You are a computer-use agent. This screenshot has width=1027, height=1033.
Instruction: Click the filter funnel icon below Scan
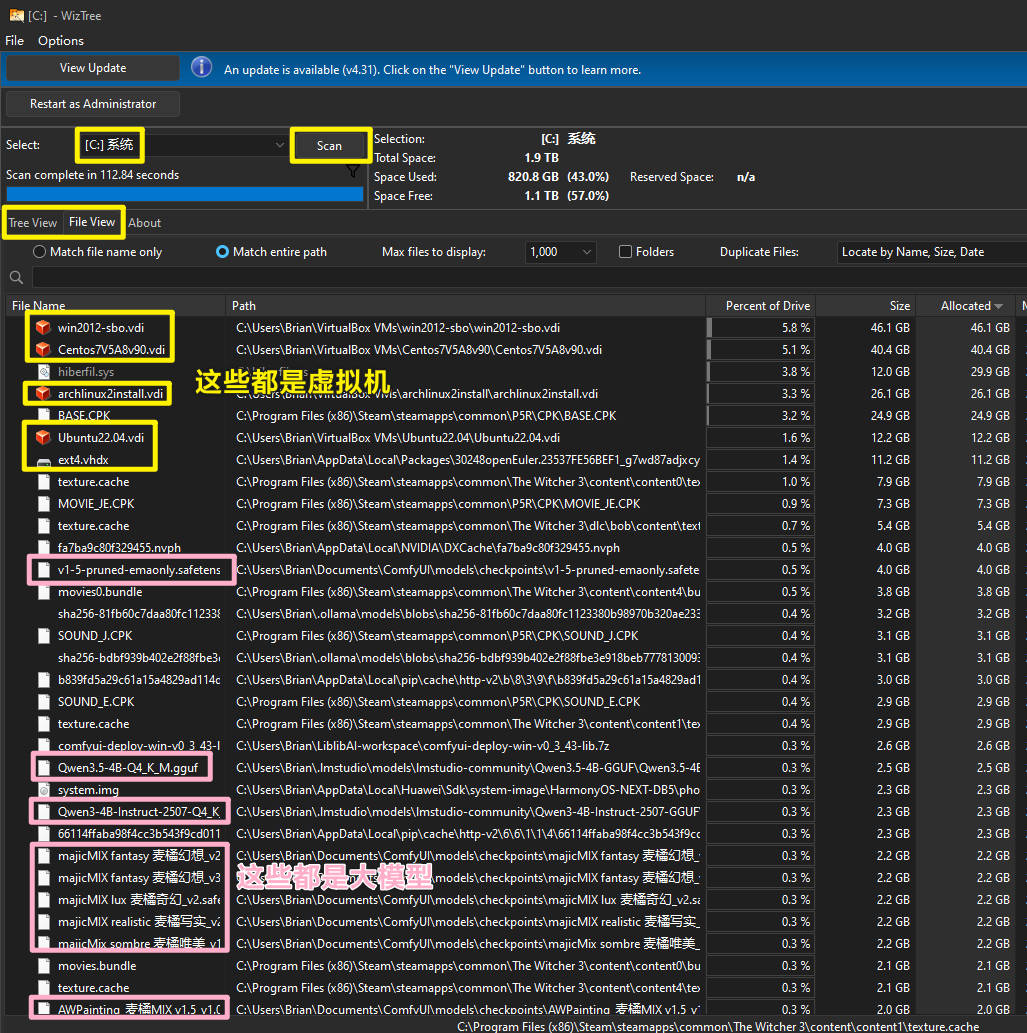(353, 172)
